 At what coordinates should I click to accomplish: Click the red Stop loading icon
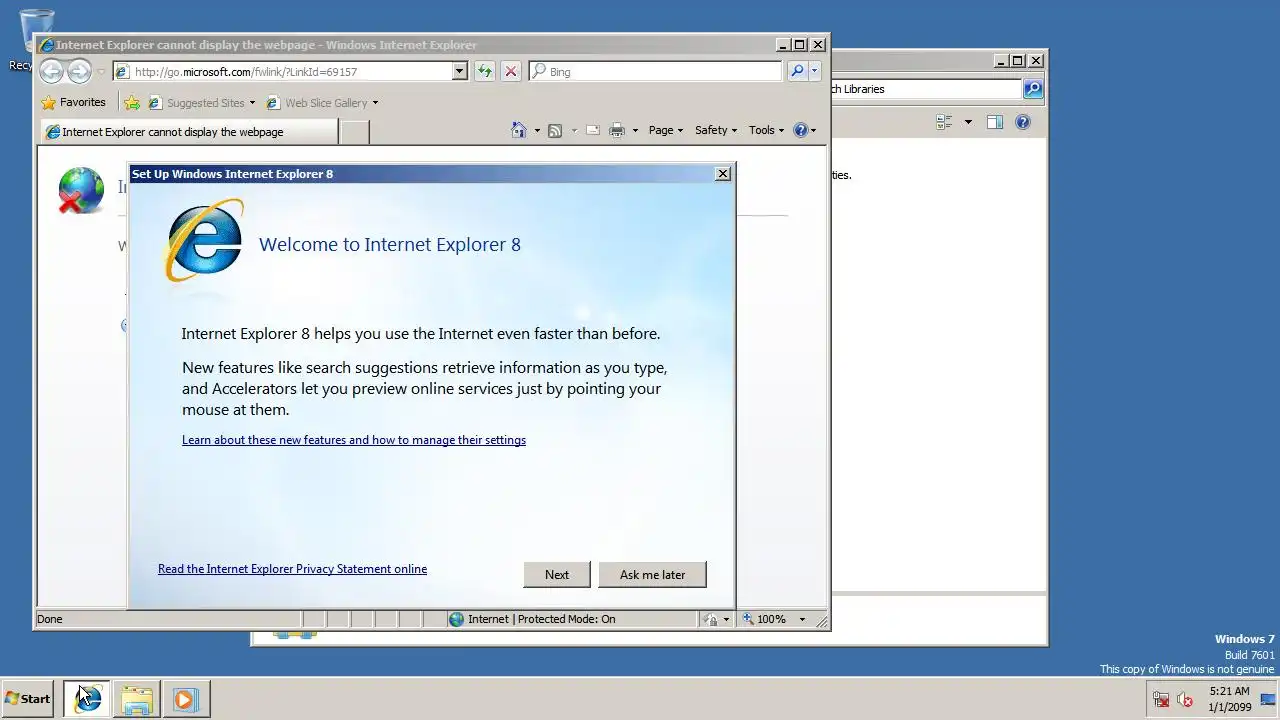(x=511, y=71)
